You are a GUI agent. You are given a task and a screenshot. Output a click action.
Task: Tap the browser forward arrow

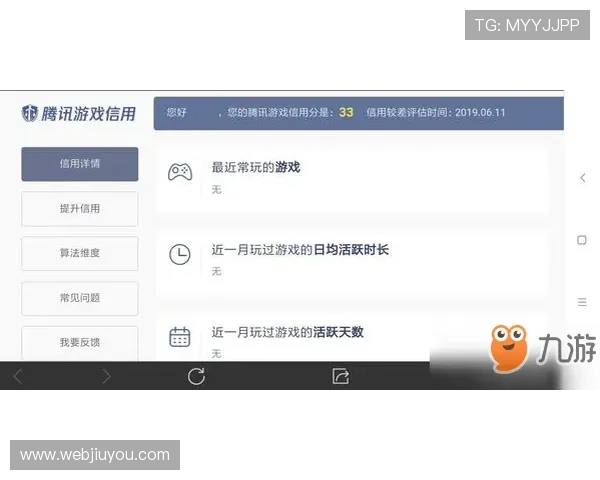(106, 376)
